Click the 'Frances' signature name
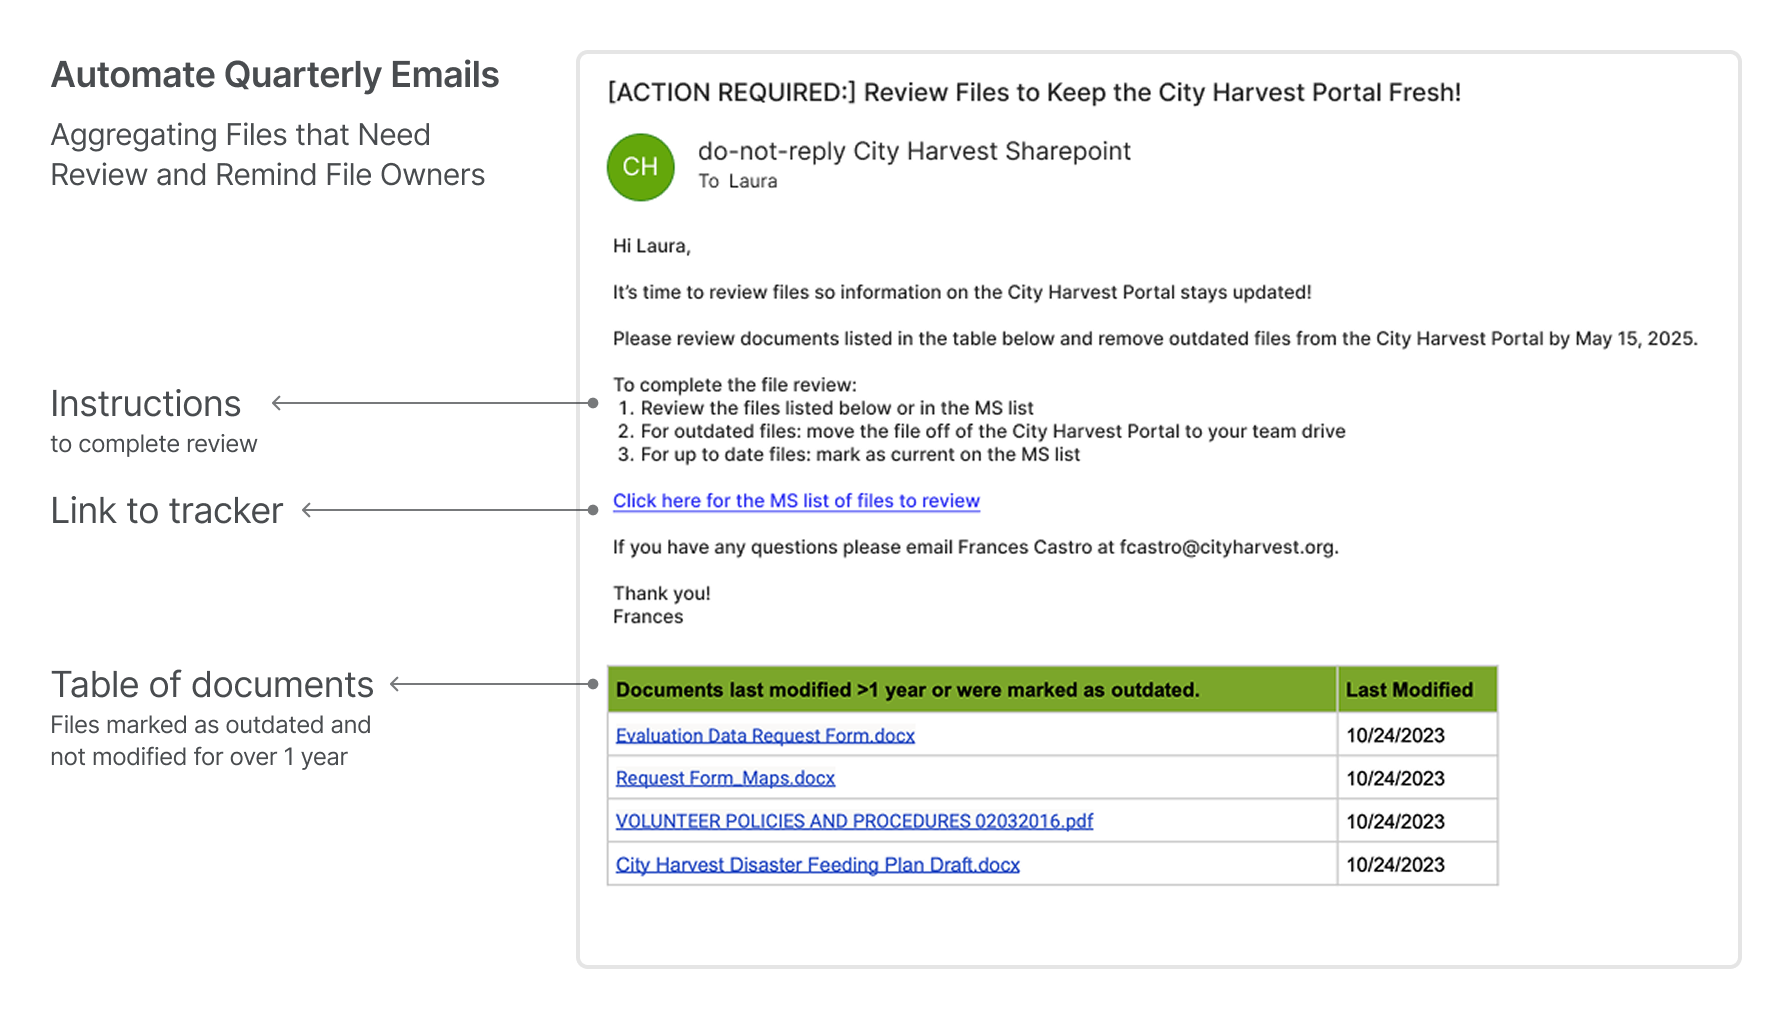 [x=648, y=617]
